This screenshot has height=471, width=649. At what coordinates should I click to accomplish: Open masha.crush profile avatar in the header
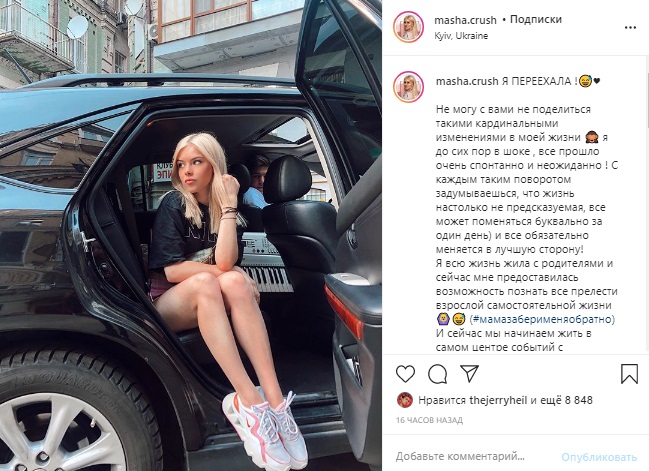pyautogui.click(x=408, y=27)
